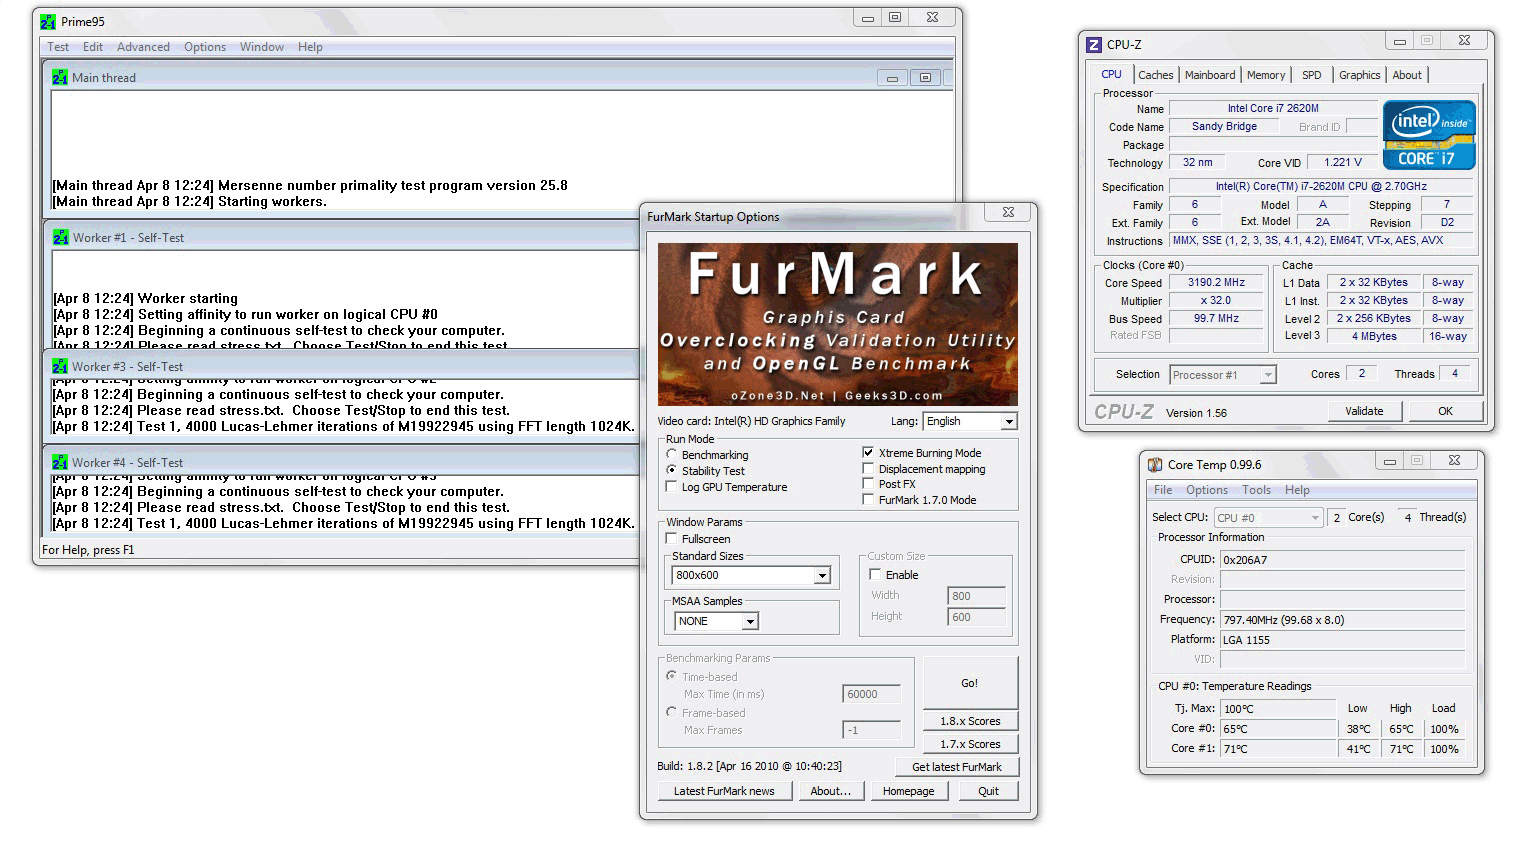The width and height of the screenshot is (1524, 849).
Task: Open the FurMark Lang dropdown
Action: (1008, 421)
